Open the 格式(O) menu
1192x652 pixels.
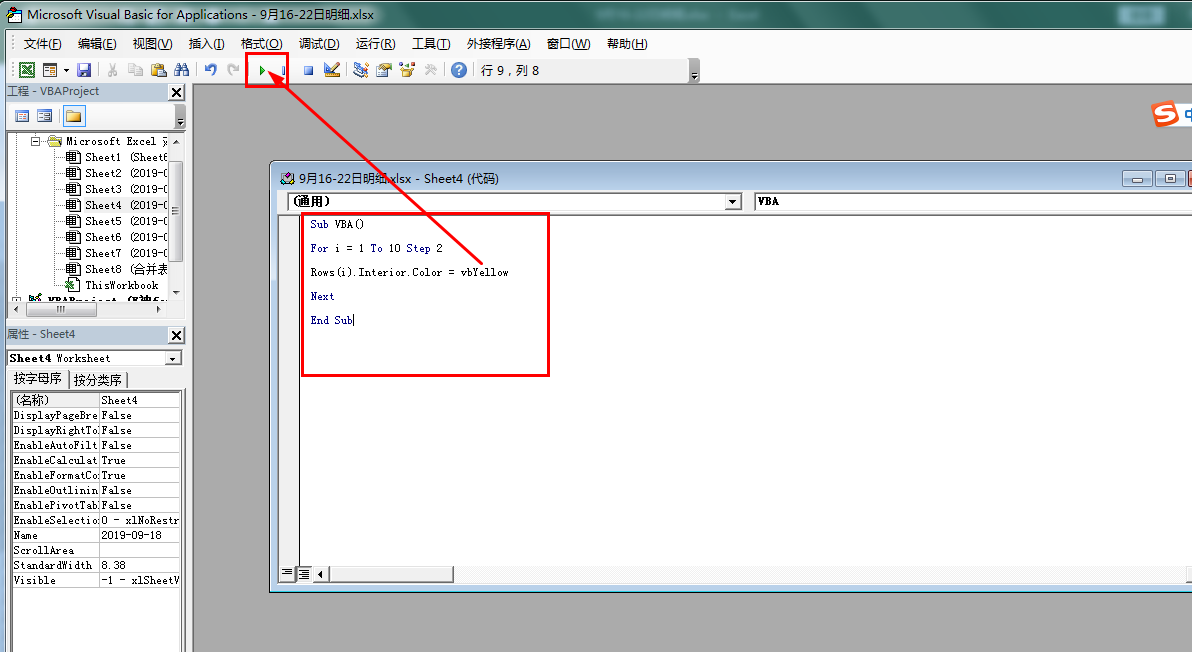click(261, 44)
